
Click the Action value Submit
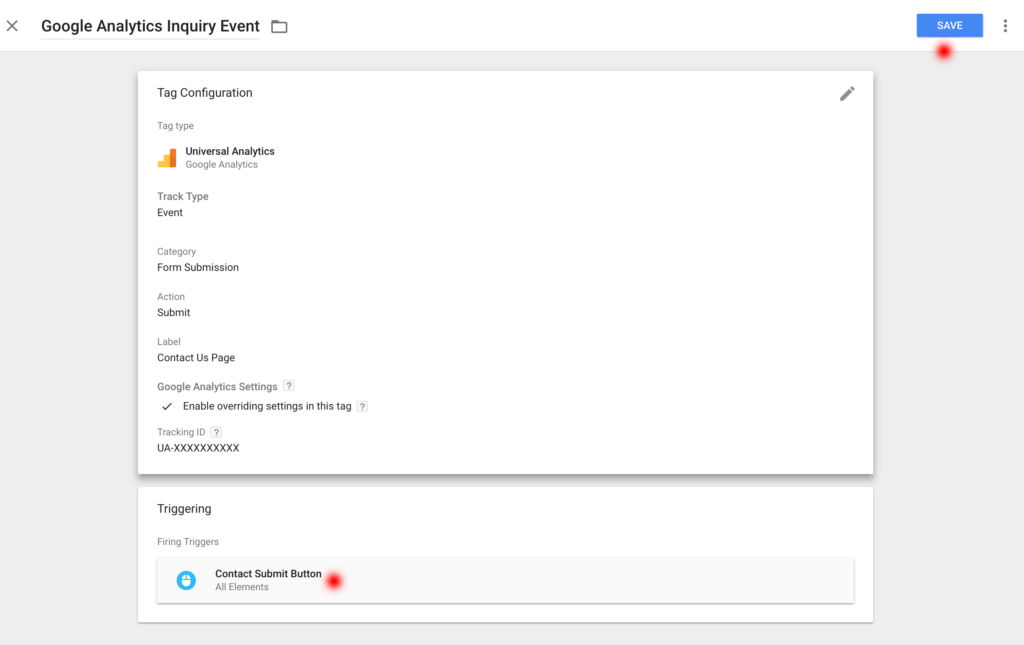174,313
